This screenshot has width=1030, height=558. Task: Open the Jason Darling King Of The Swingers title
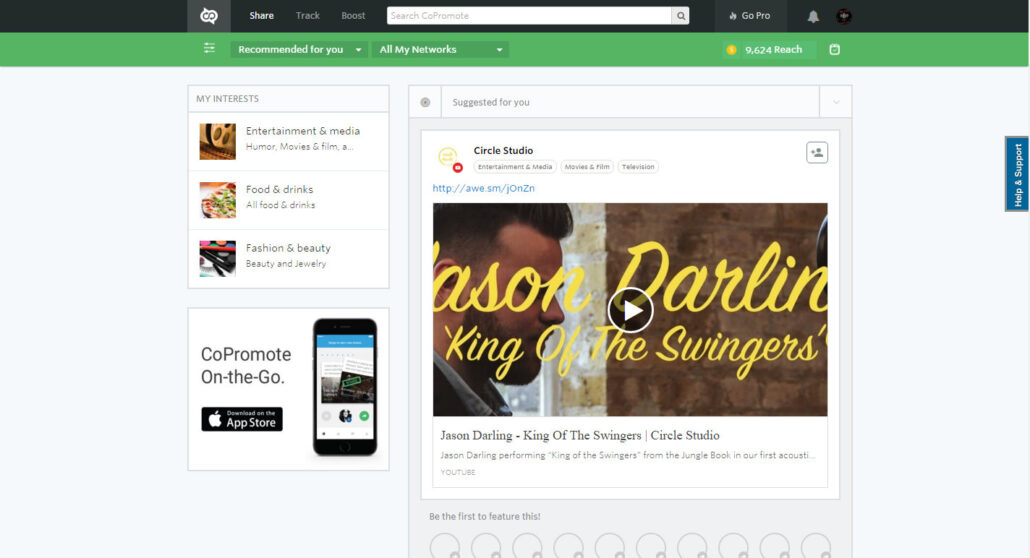click(580, 435)
